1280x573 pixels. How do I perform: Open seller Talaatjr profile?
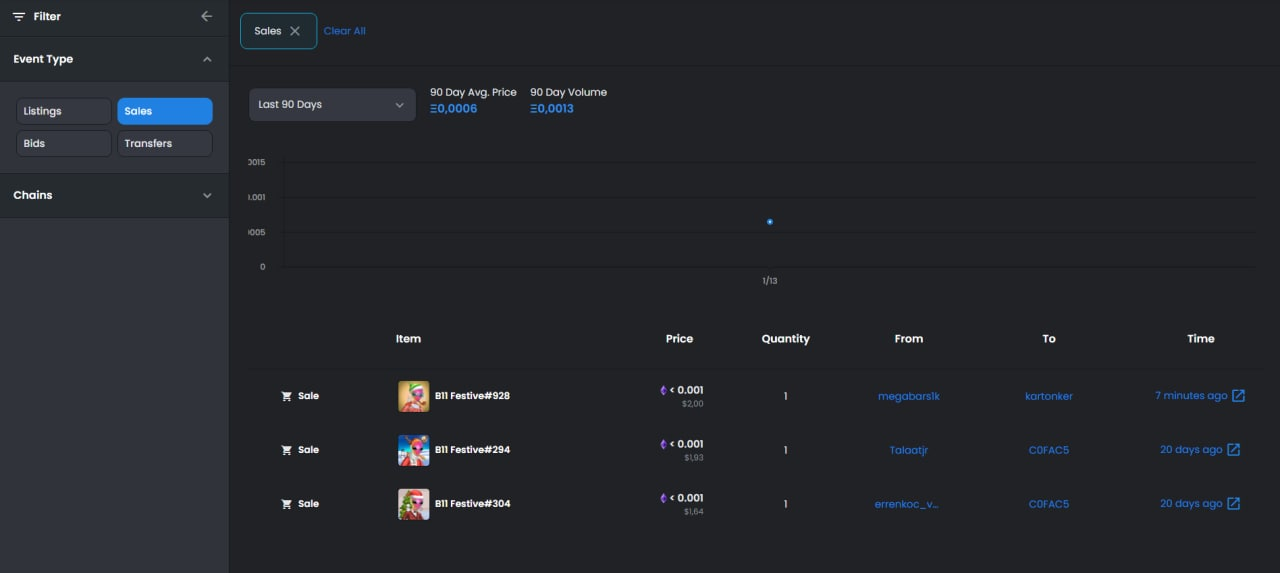(909, 450)
